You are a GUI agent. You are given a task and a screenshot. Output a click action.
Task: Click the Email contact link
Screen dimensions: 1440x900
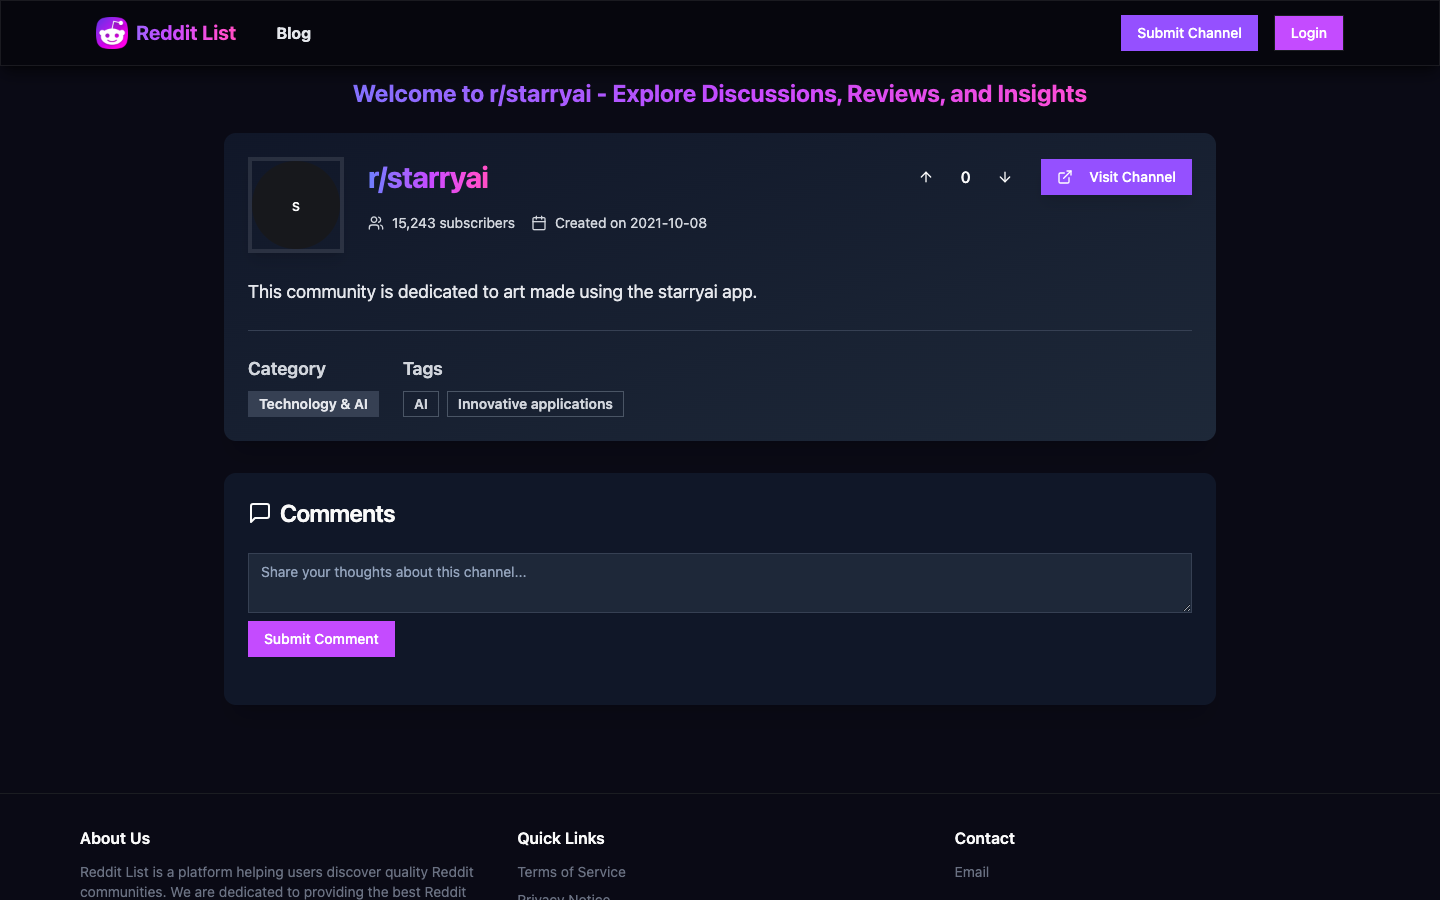tap(971, 872)
